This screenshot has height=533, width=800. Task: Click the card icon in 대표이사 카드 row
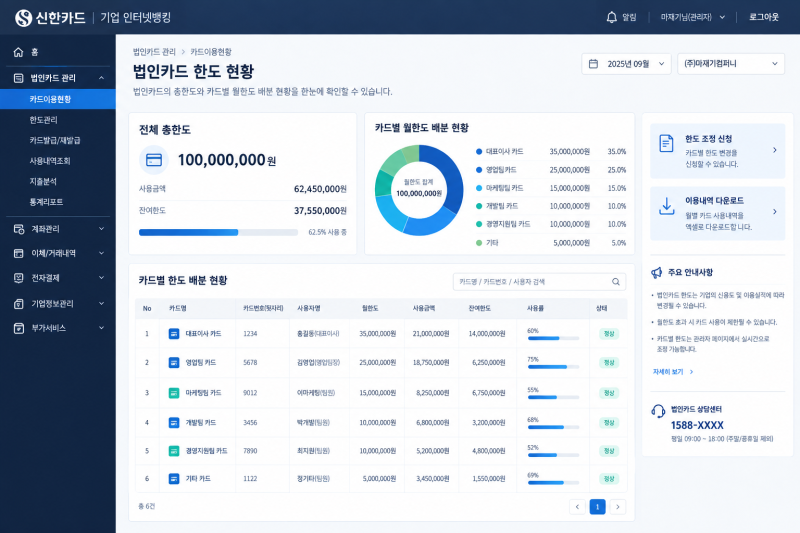(174, 334)
